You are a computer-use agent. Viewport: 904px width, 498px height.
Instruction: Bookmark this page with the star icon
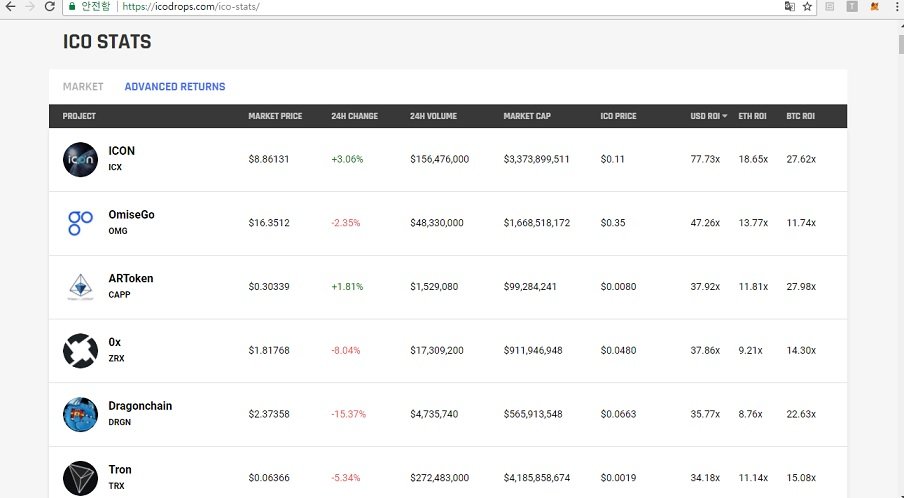pos(807,6)
